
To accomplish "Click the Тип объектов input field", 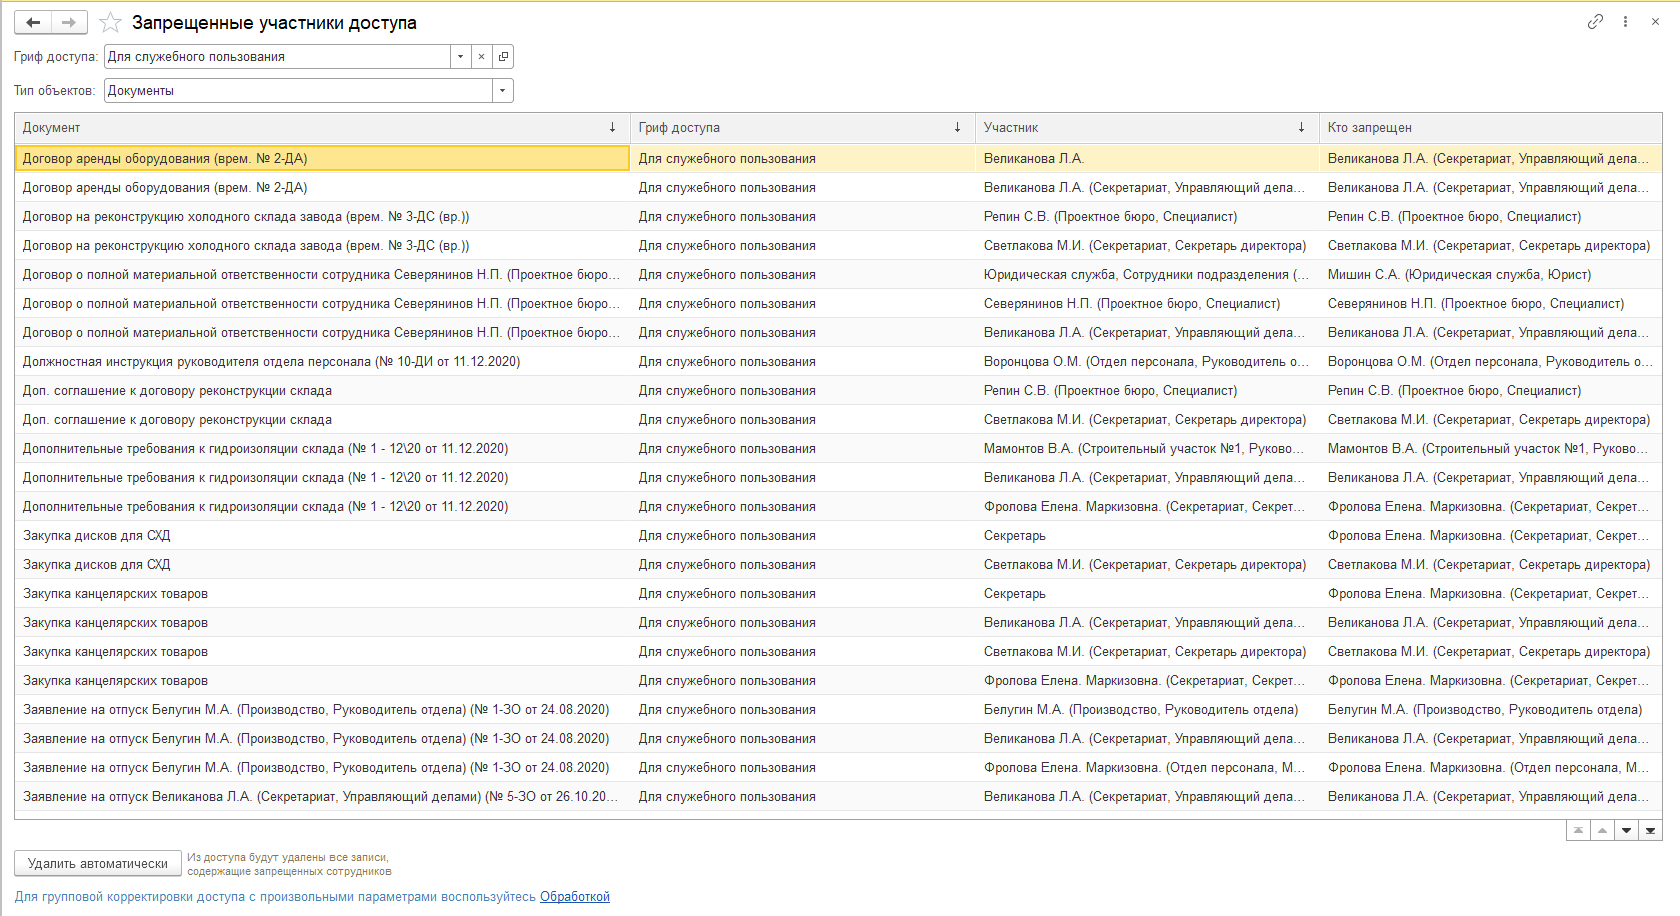I will pos(298,91).
